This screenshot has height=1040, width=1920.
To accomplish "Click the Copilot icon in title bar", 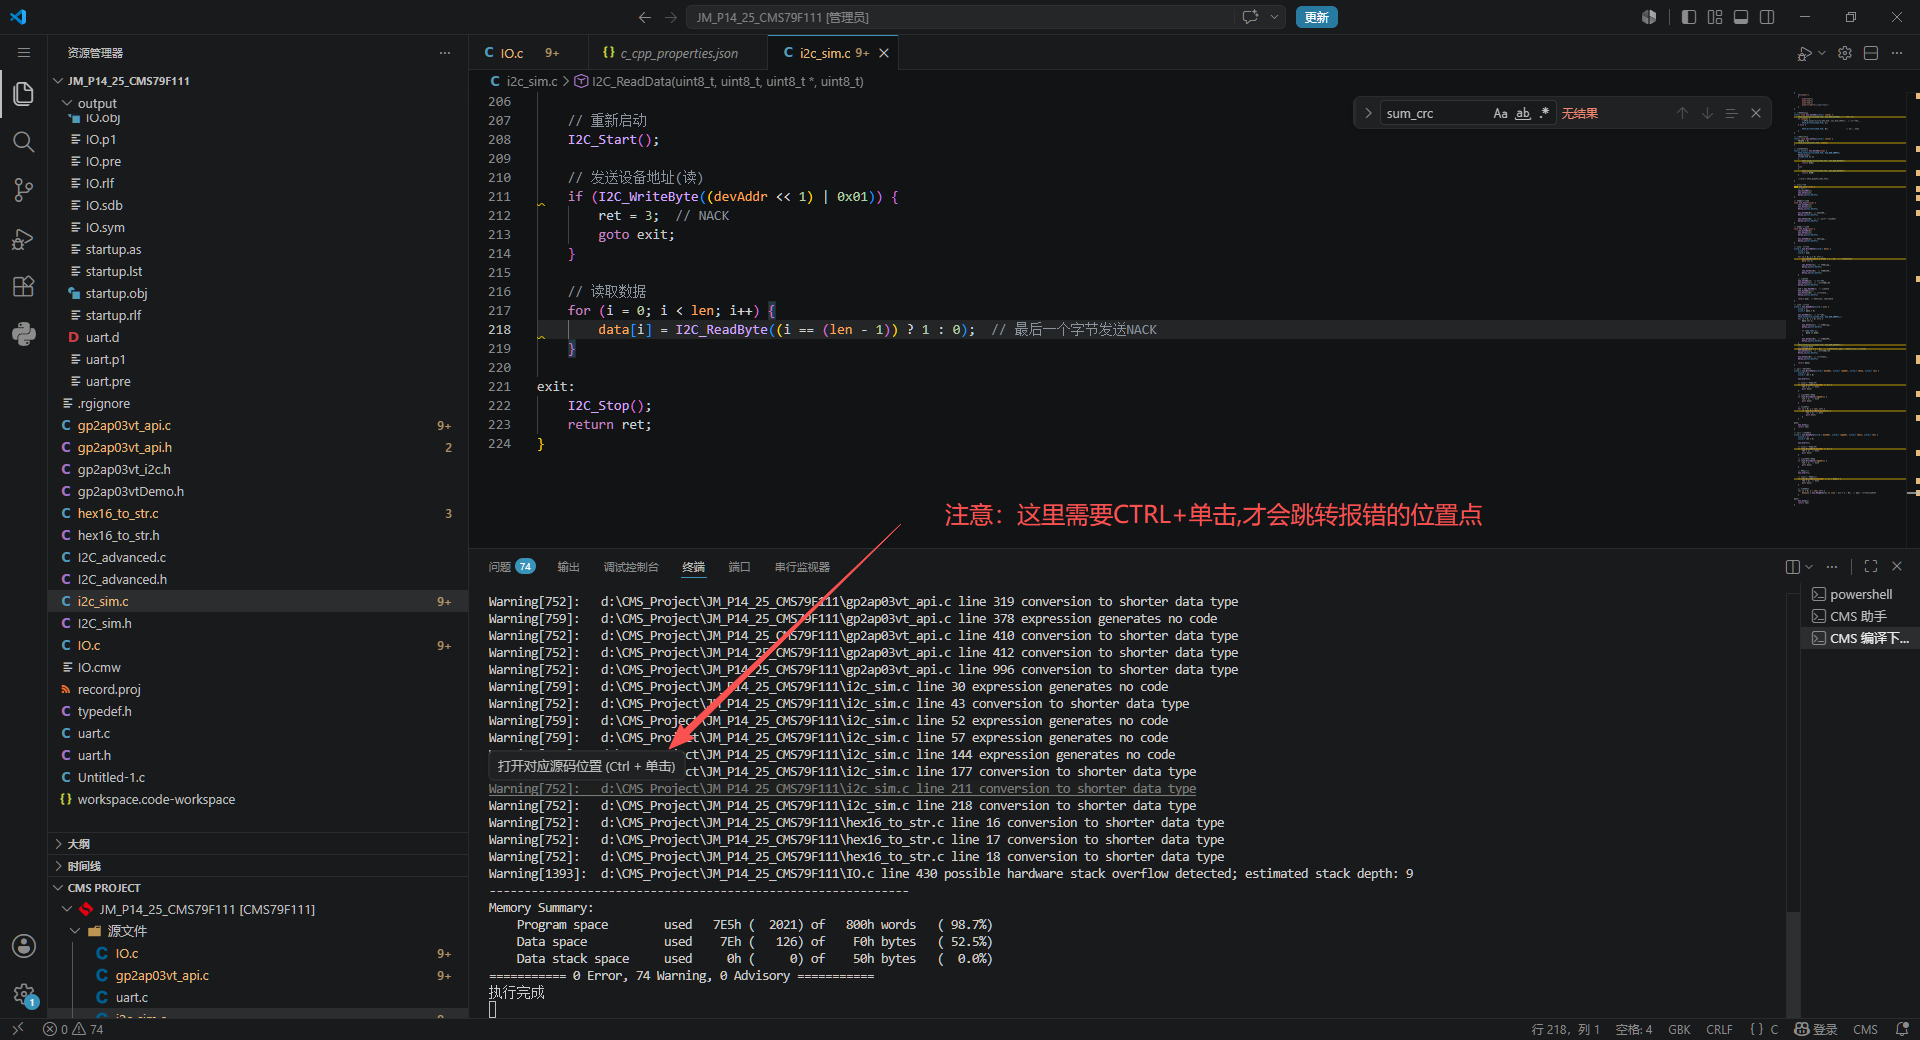I will (1250, 17).
